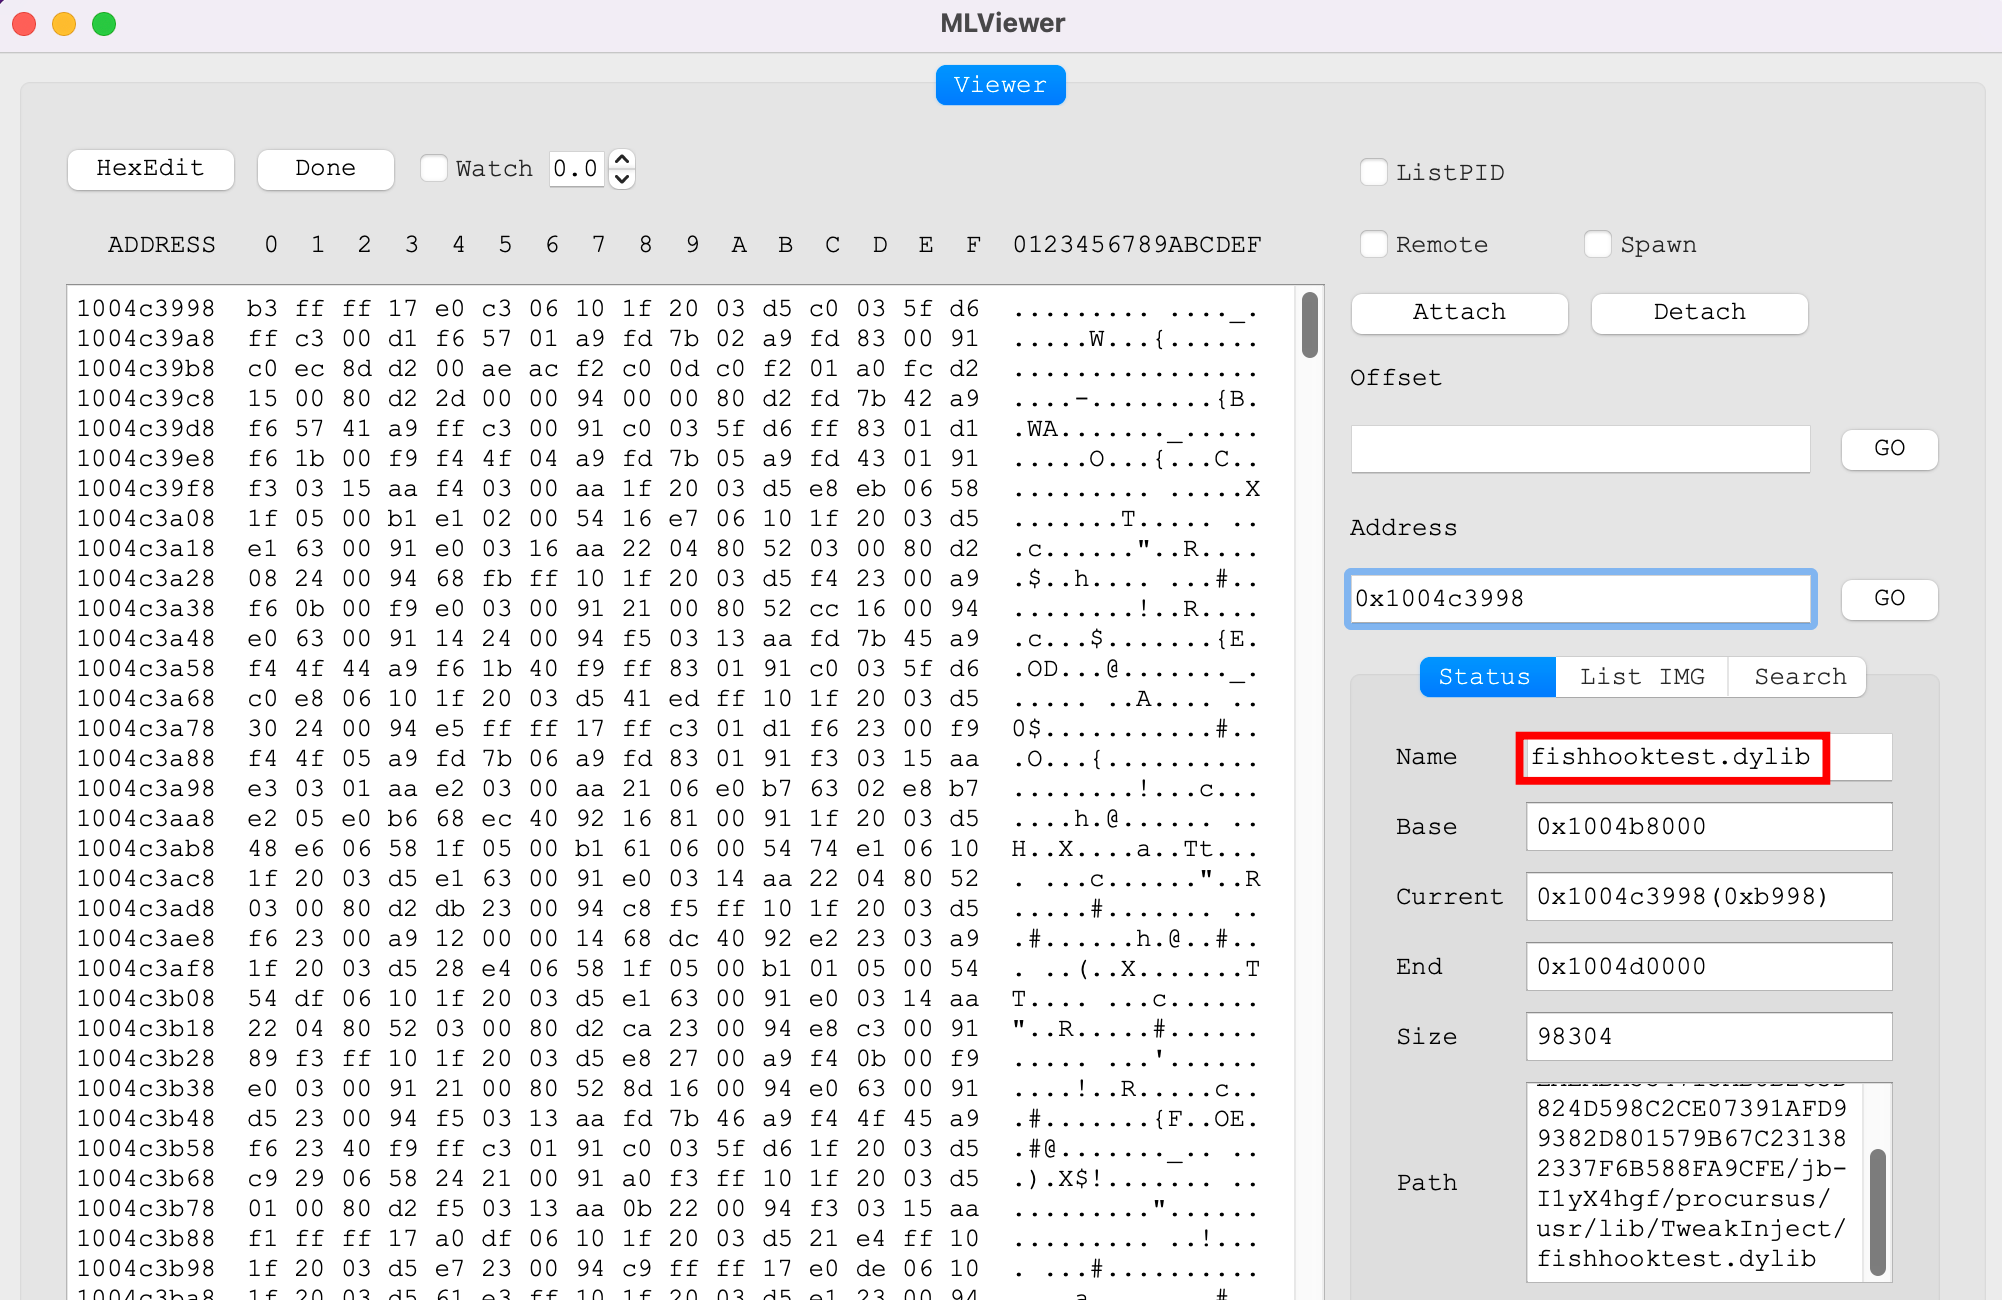Toggle the Remote checkbox

(x=1374, y=244)
